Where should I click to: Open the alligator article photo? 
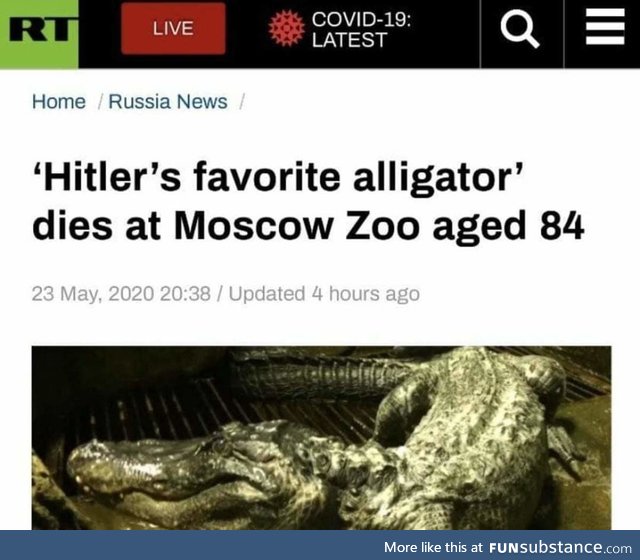[x=322, y=438]
